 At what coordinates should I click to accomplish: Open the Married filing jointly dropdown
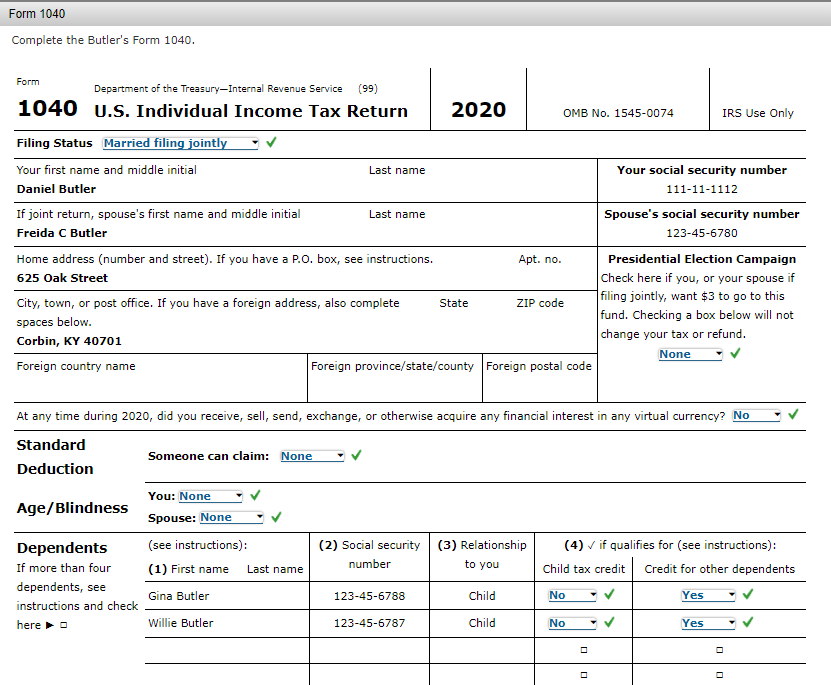[x=180, y=143]
